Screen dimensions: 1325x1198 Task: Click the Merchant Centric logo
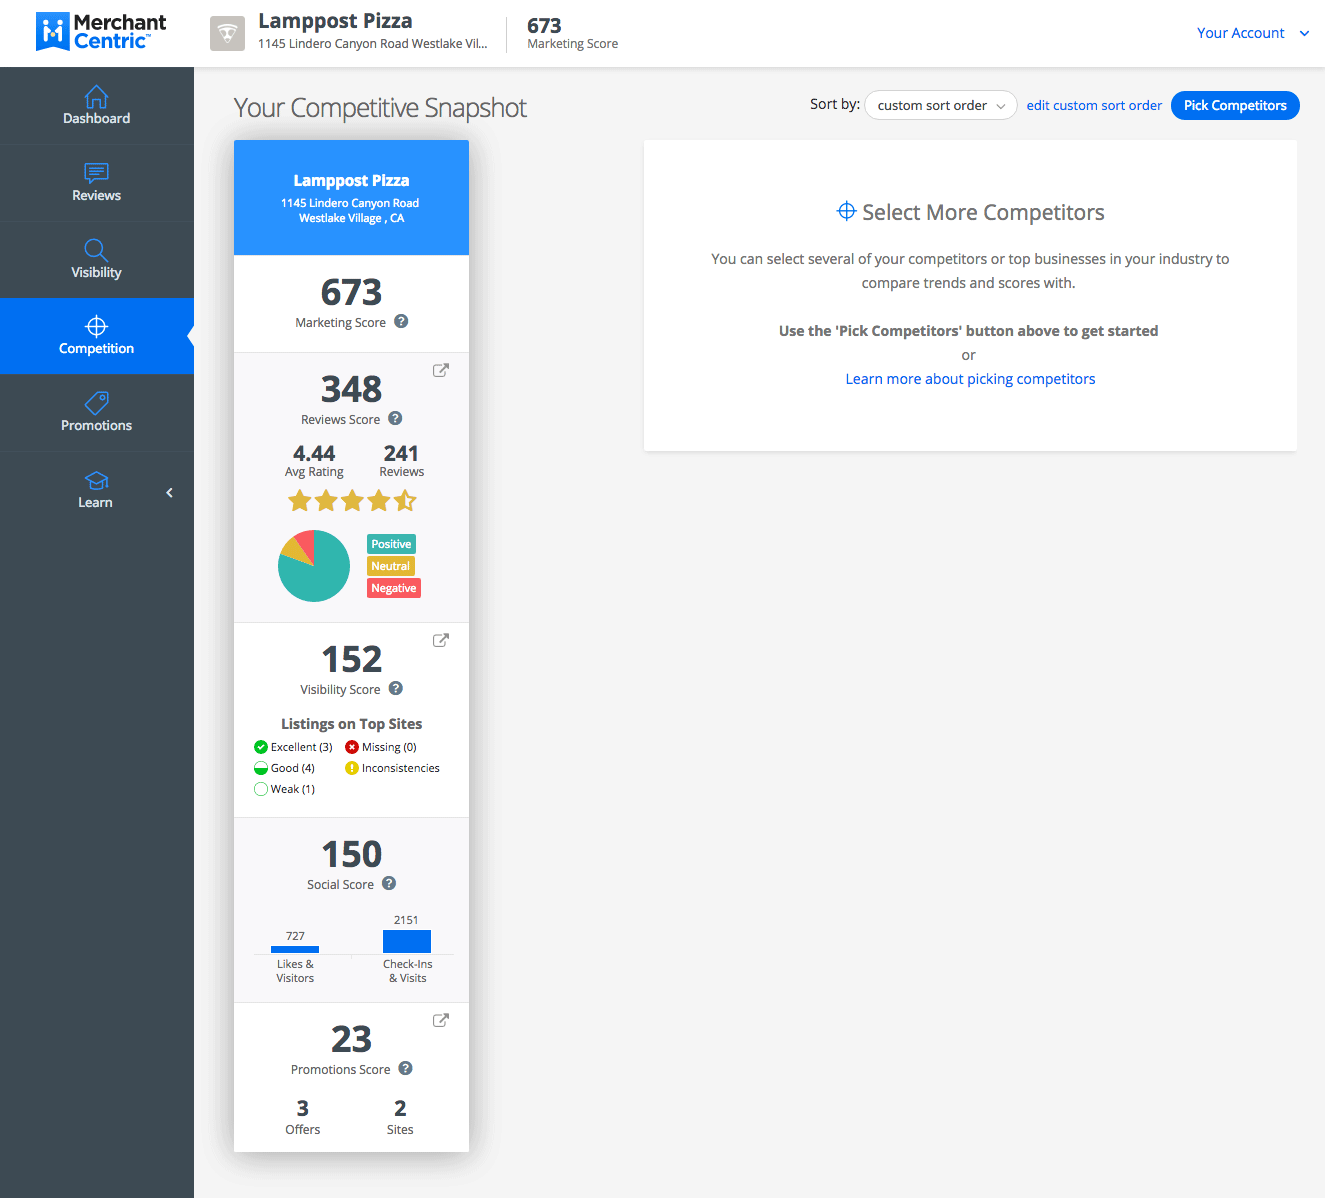pos(100,32)
